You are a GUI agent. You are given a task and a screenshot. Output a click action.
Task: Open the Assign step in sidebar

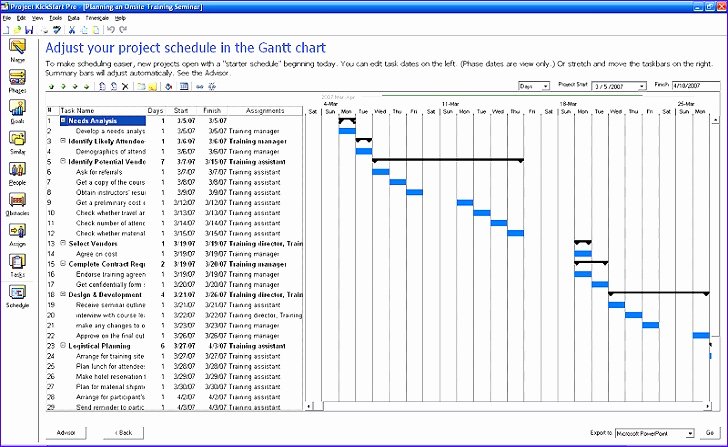pyautogui.click(x=17, y=235)
